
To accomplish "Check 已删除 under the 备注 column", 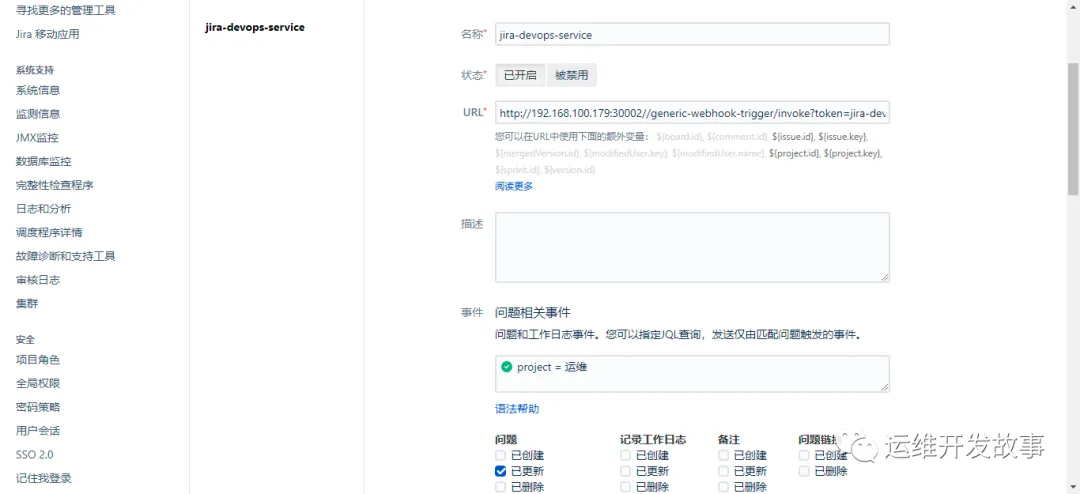I will tap(723, 487).
